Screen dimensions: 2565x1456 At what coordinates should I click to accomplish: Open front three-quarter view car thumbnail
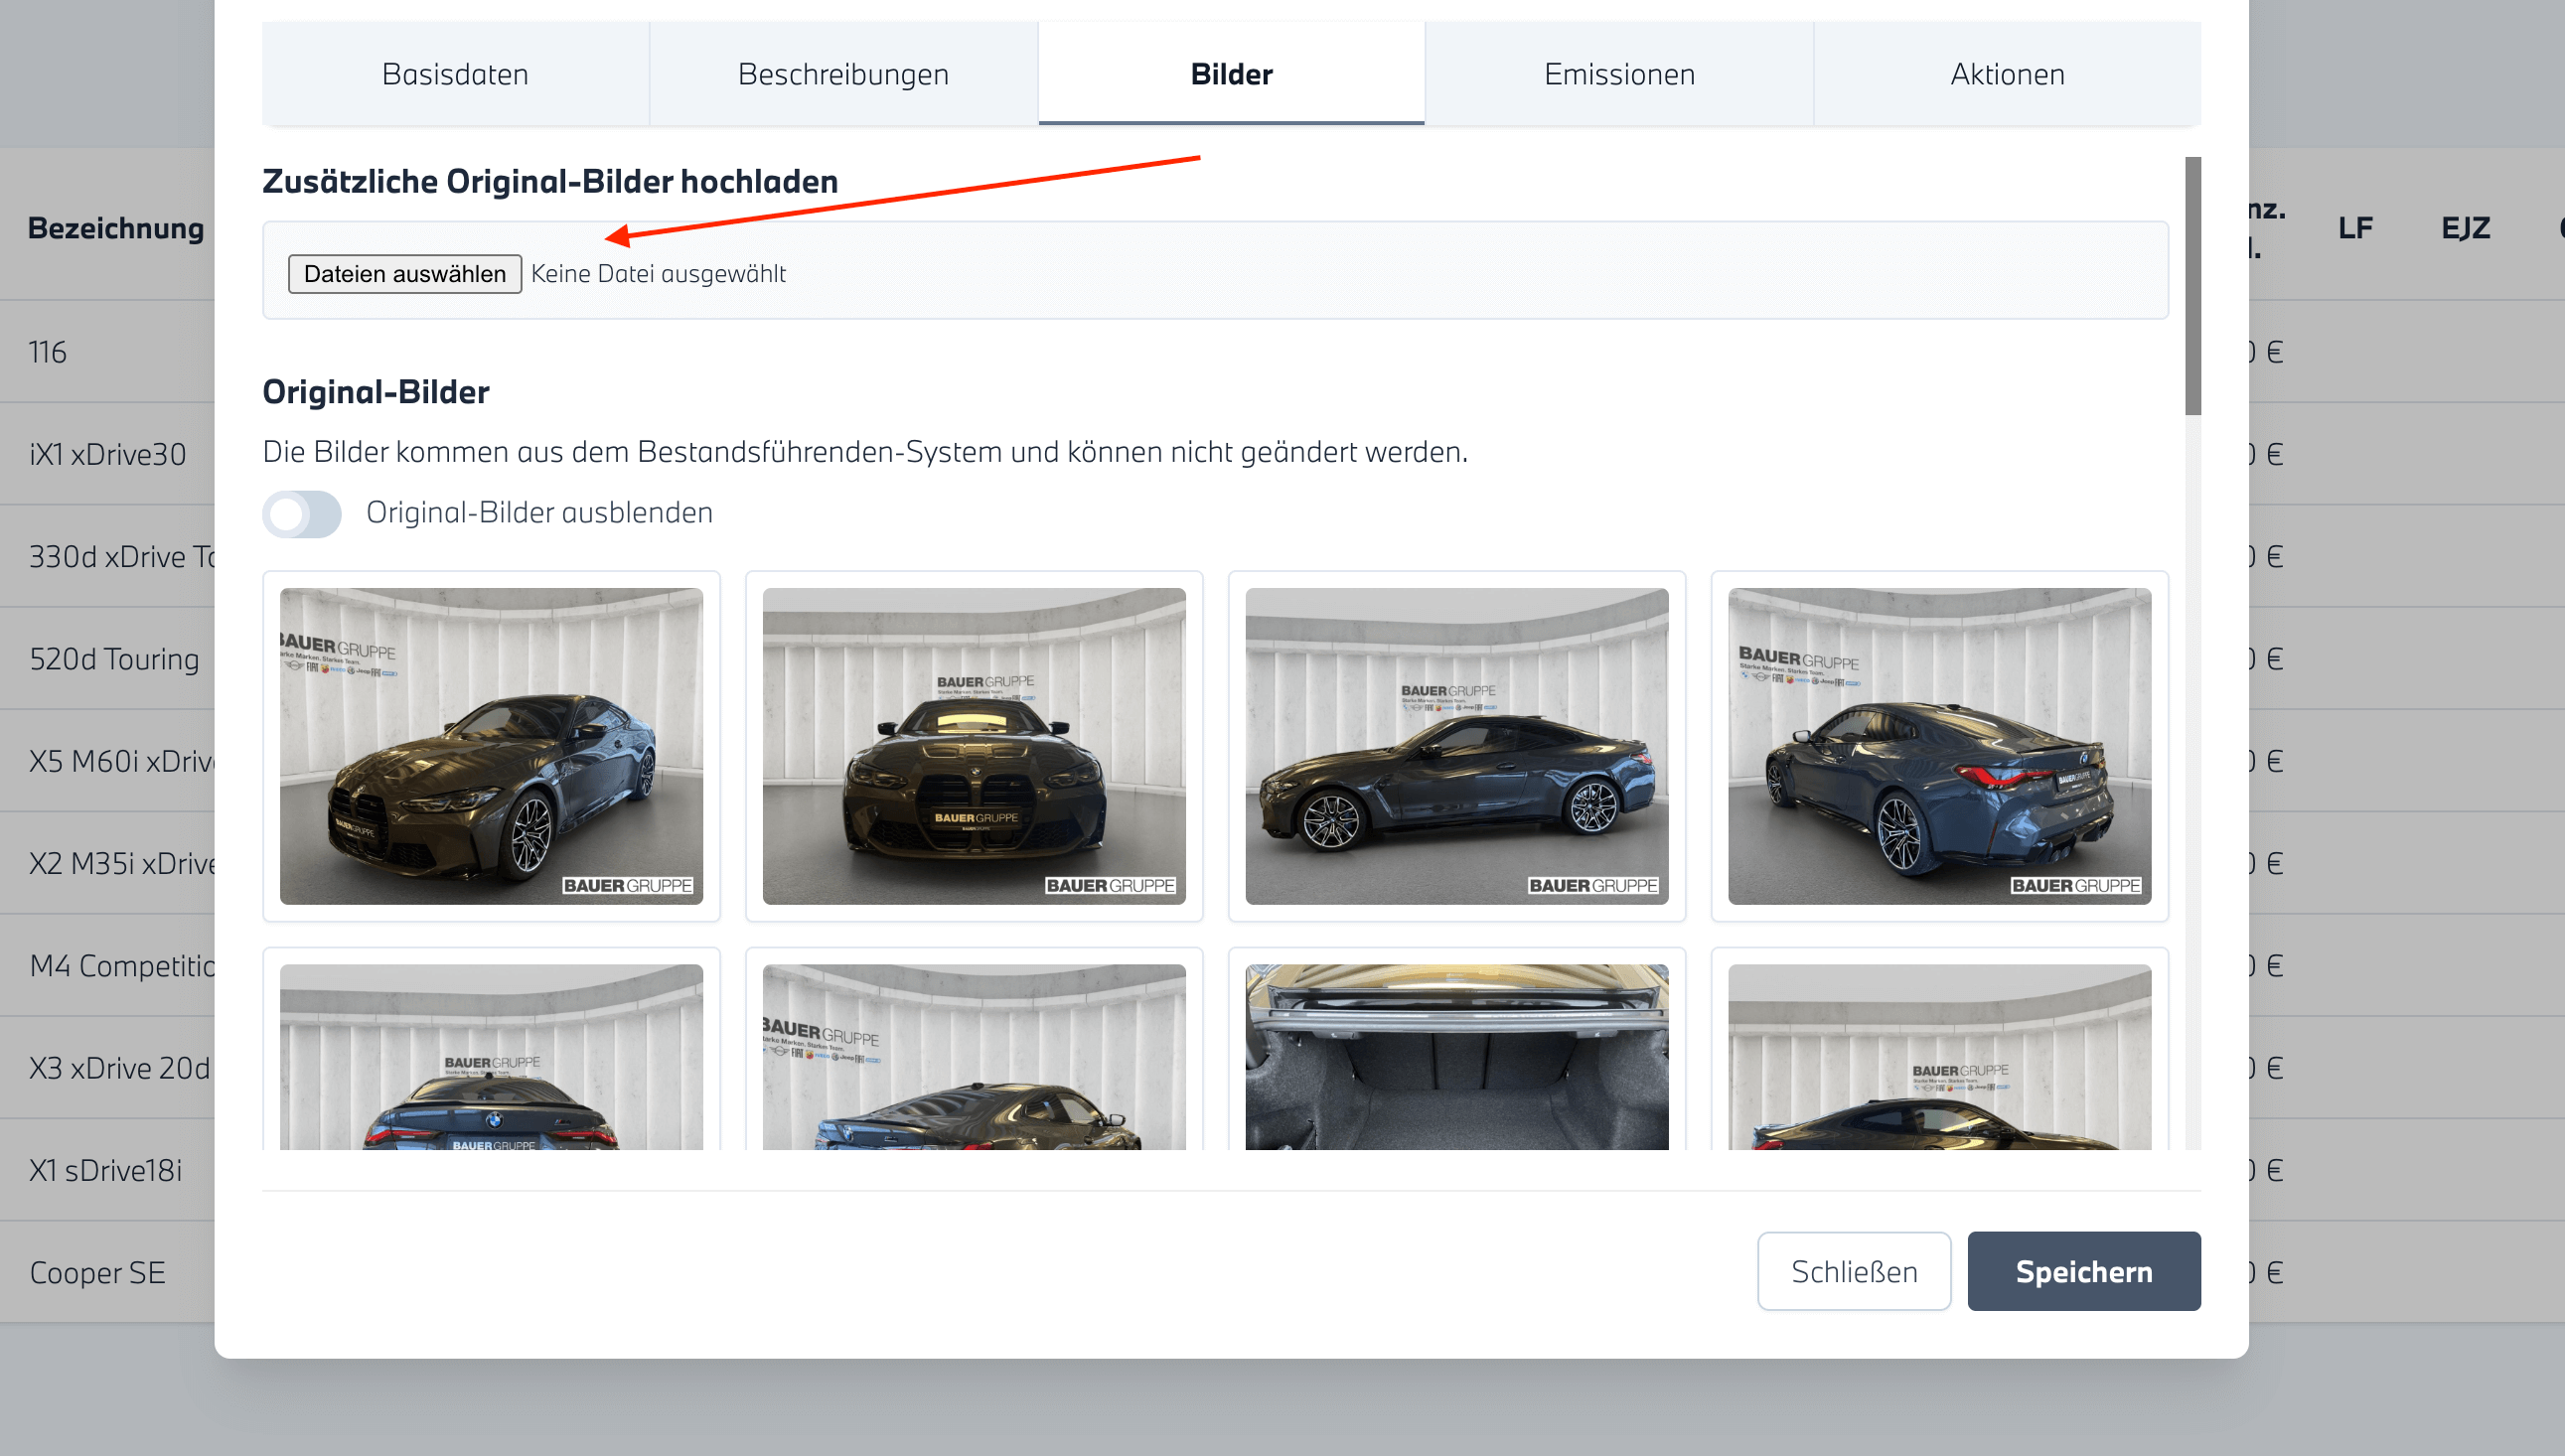pos(491,746)
